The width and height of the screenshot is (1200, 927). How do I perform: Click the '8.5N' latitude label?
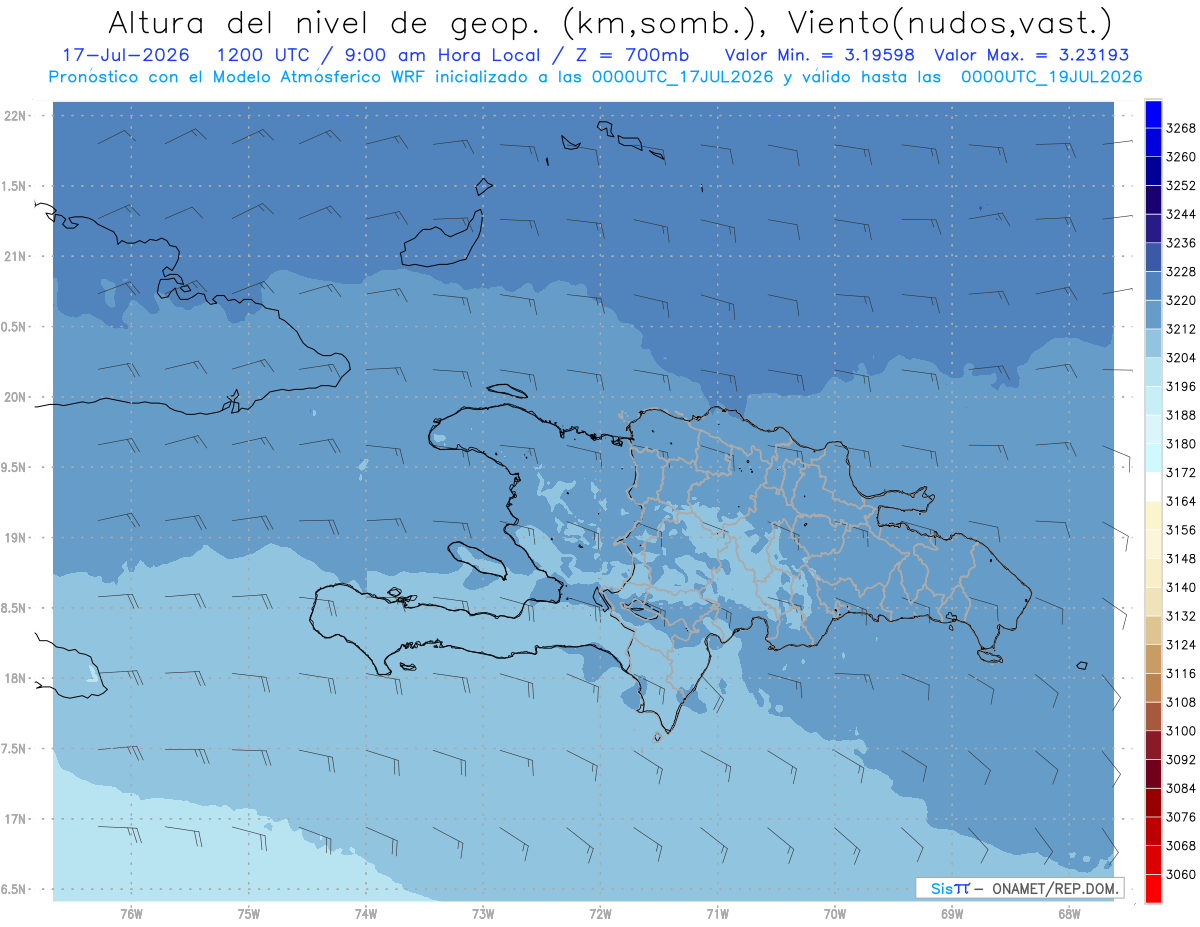tap(15, 608)
